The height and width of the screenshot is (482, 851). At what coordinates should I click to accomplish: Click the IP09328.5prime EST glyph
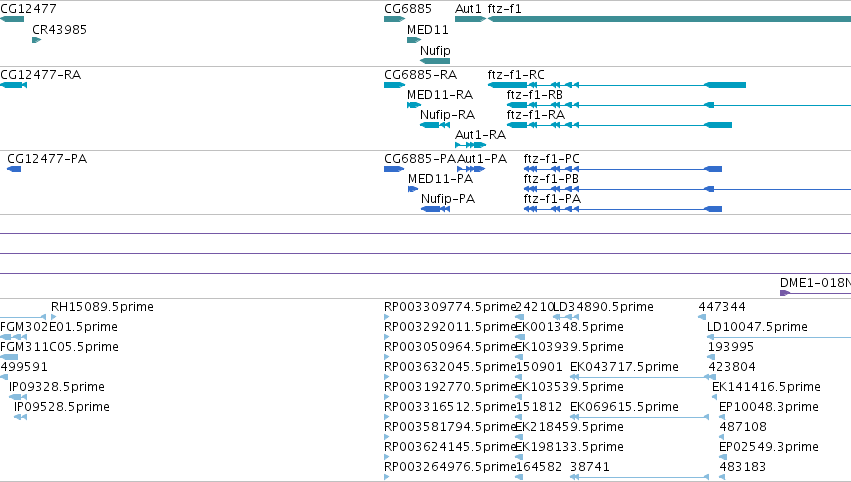coord(18,397)
